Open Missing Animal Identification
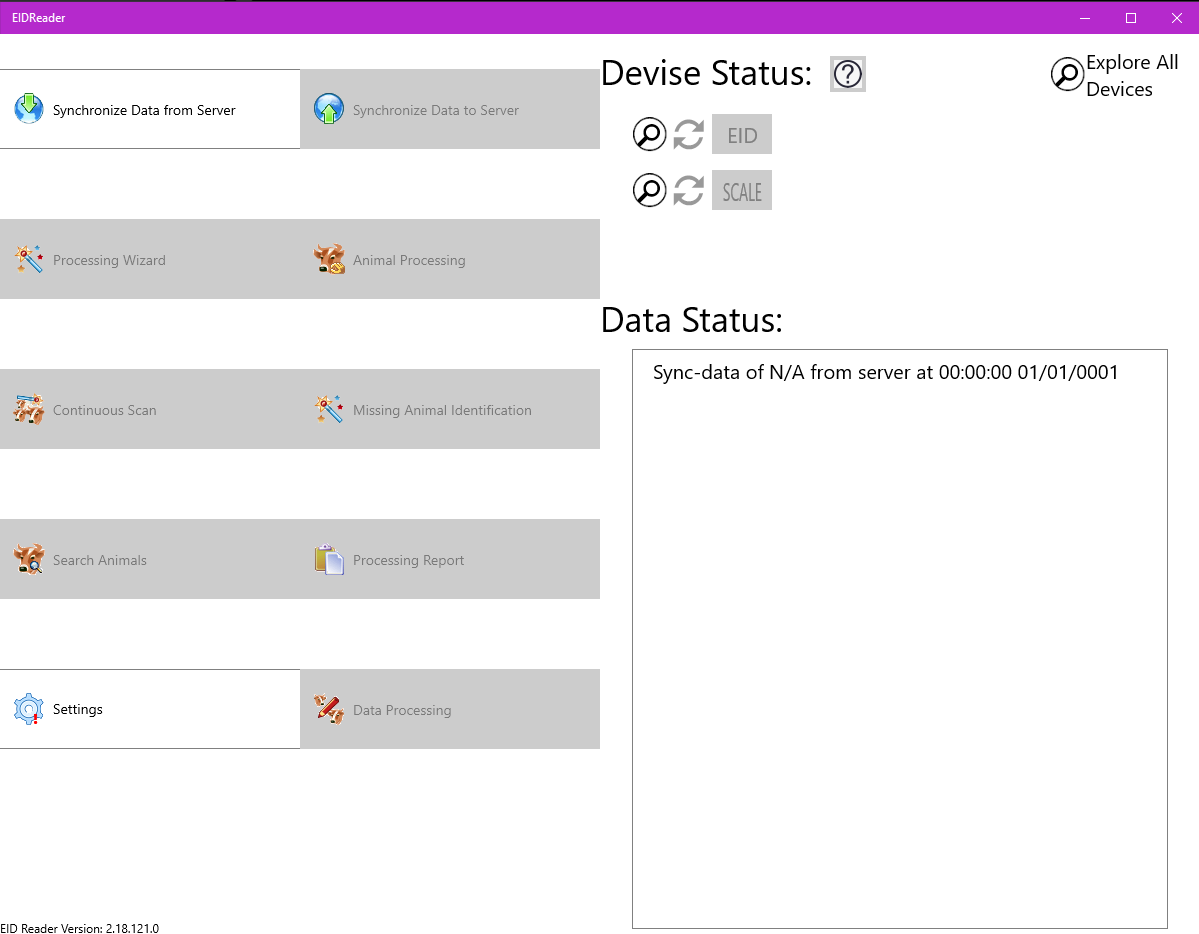 click(x=450, y=409)
